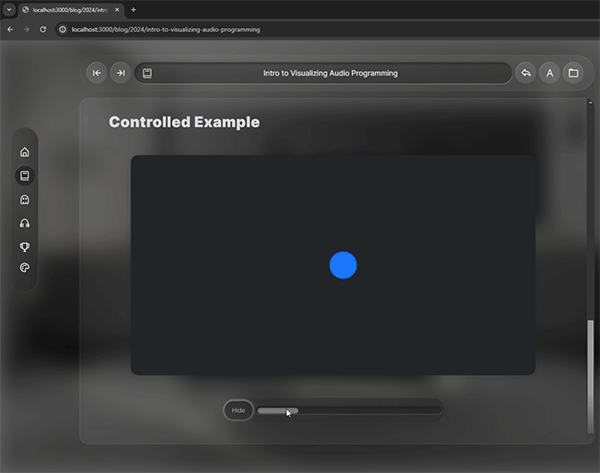The height and width of the screenshot is (473, 600).
Task: Click the blue circle in the canvas
Action: tap(343, 265)
